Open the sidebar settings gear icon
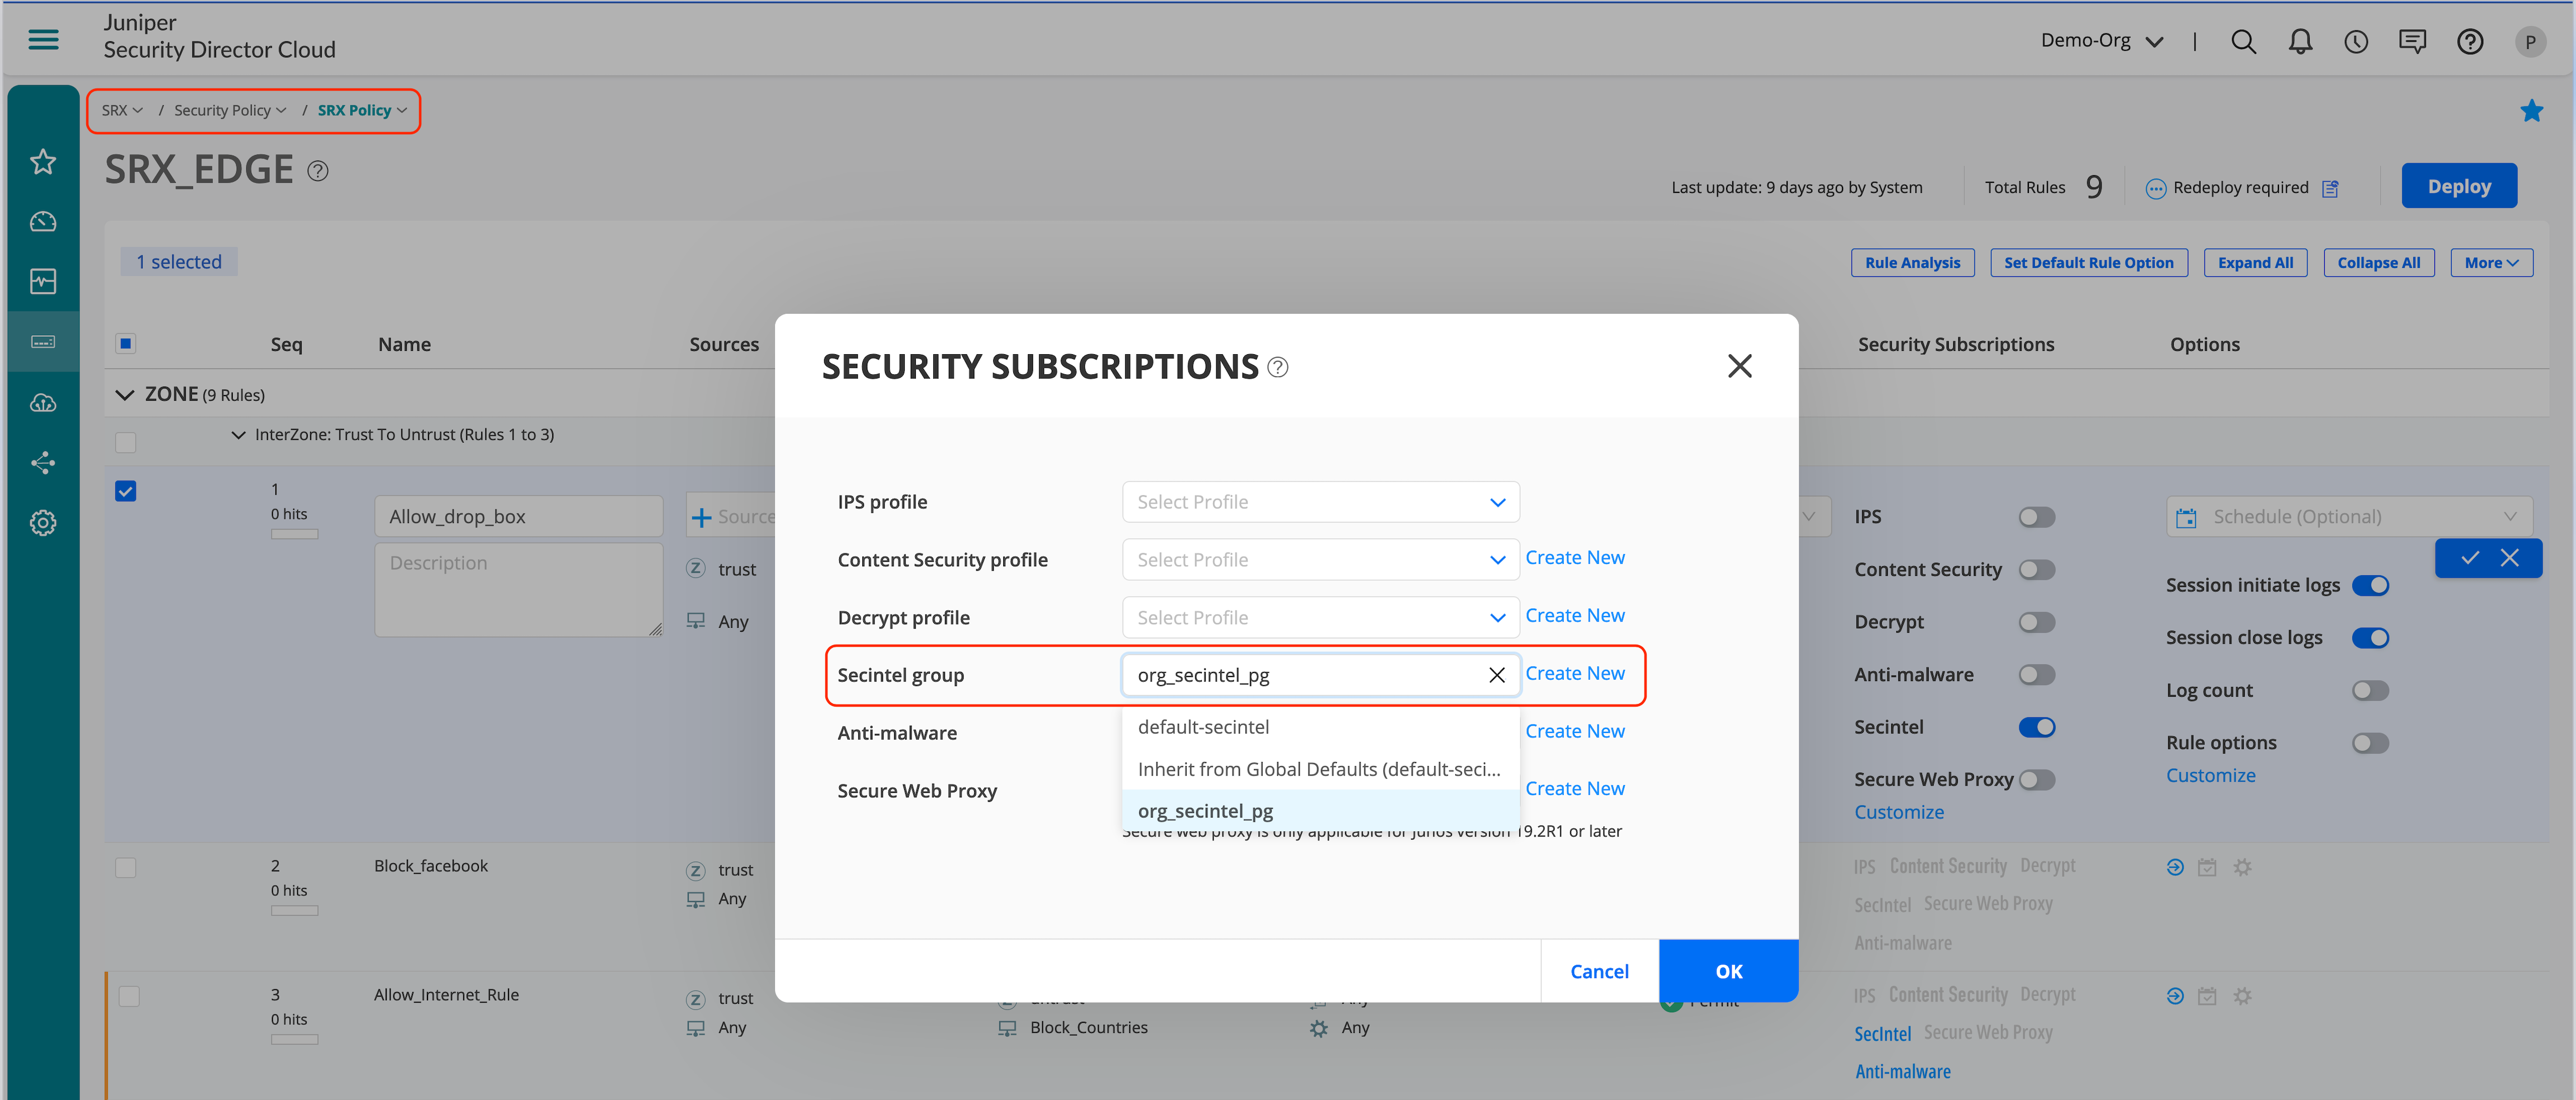The height and width of the screenshot is (1100, 2576). (x=43, y=523)
